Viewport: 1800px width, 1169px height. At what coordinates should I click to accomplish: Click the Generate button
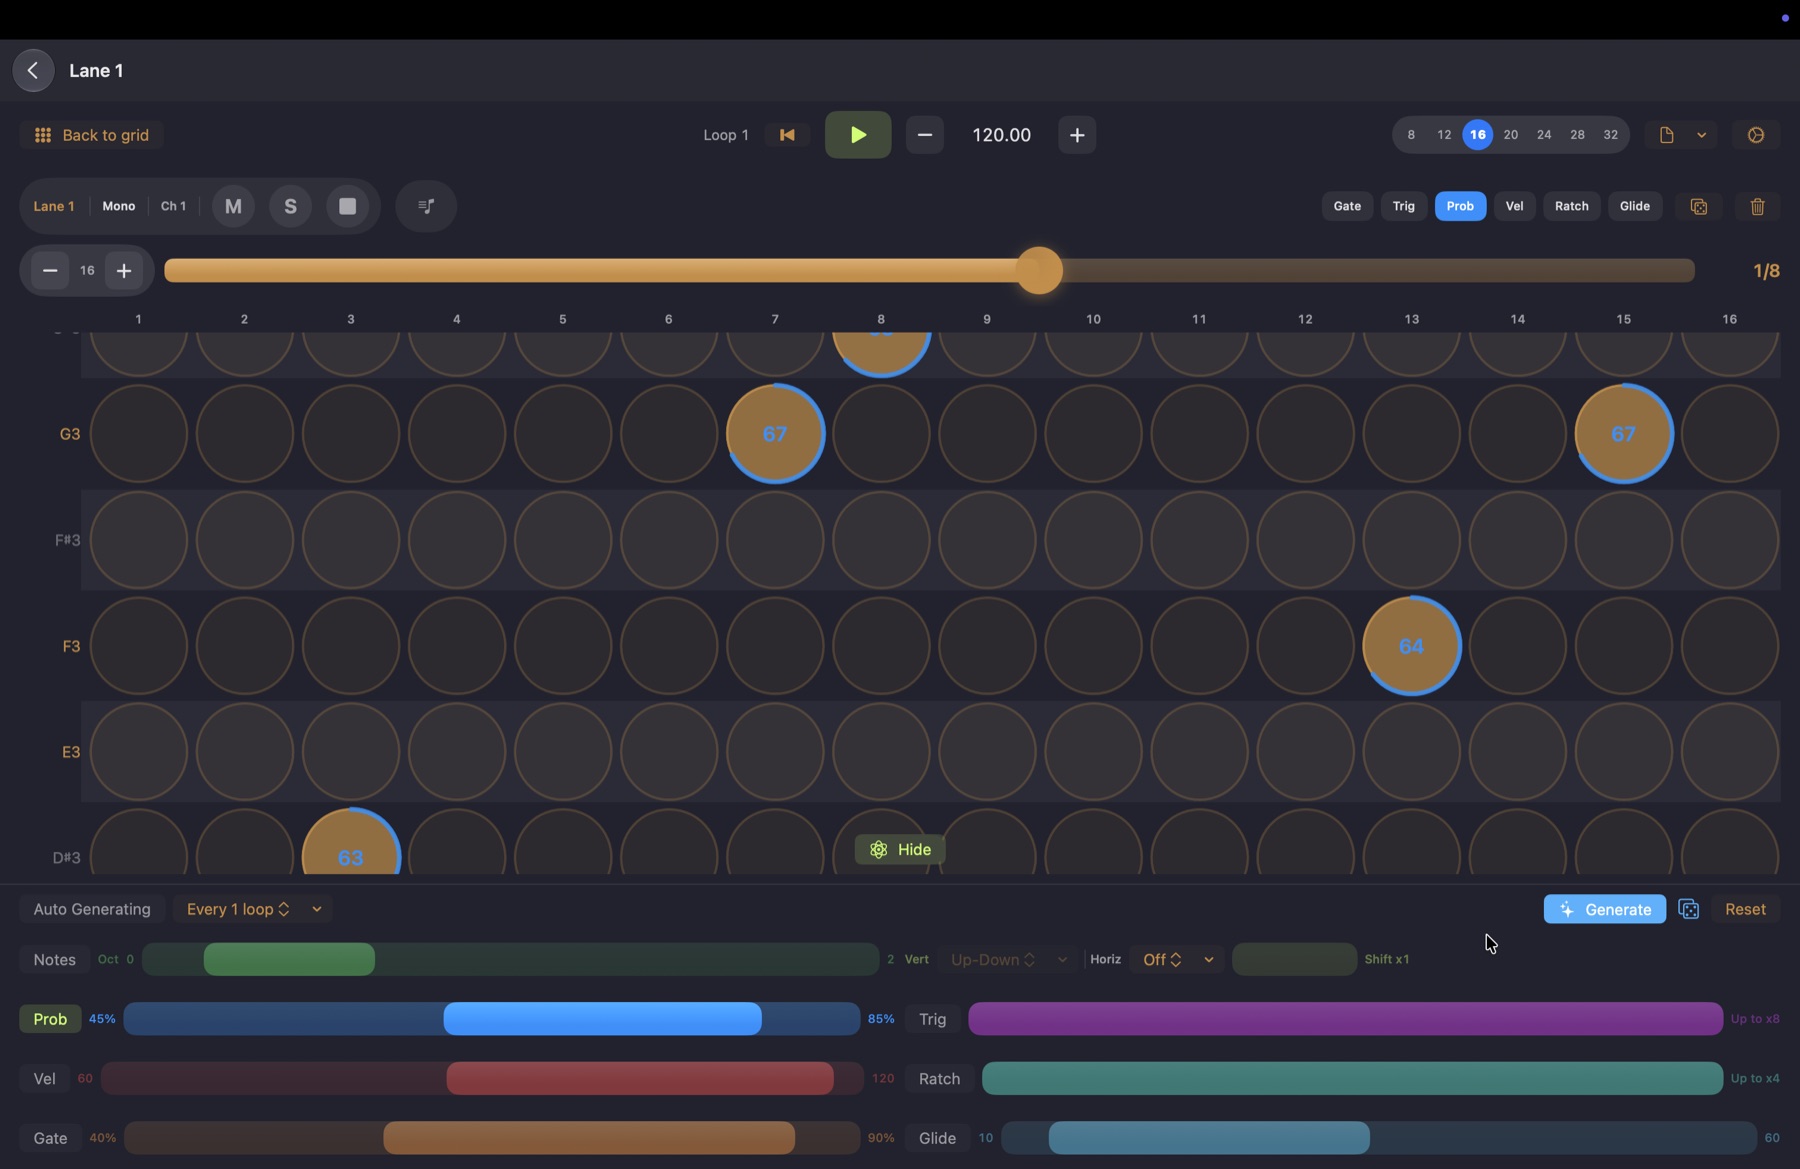(1604, 909)
